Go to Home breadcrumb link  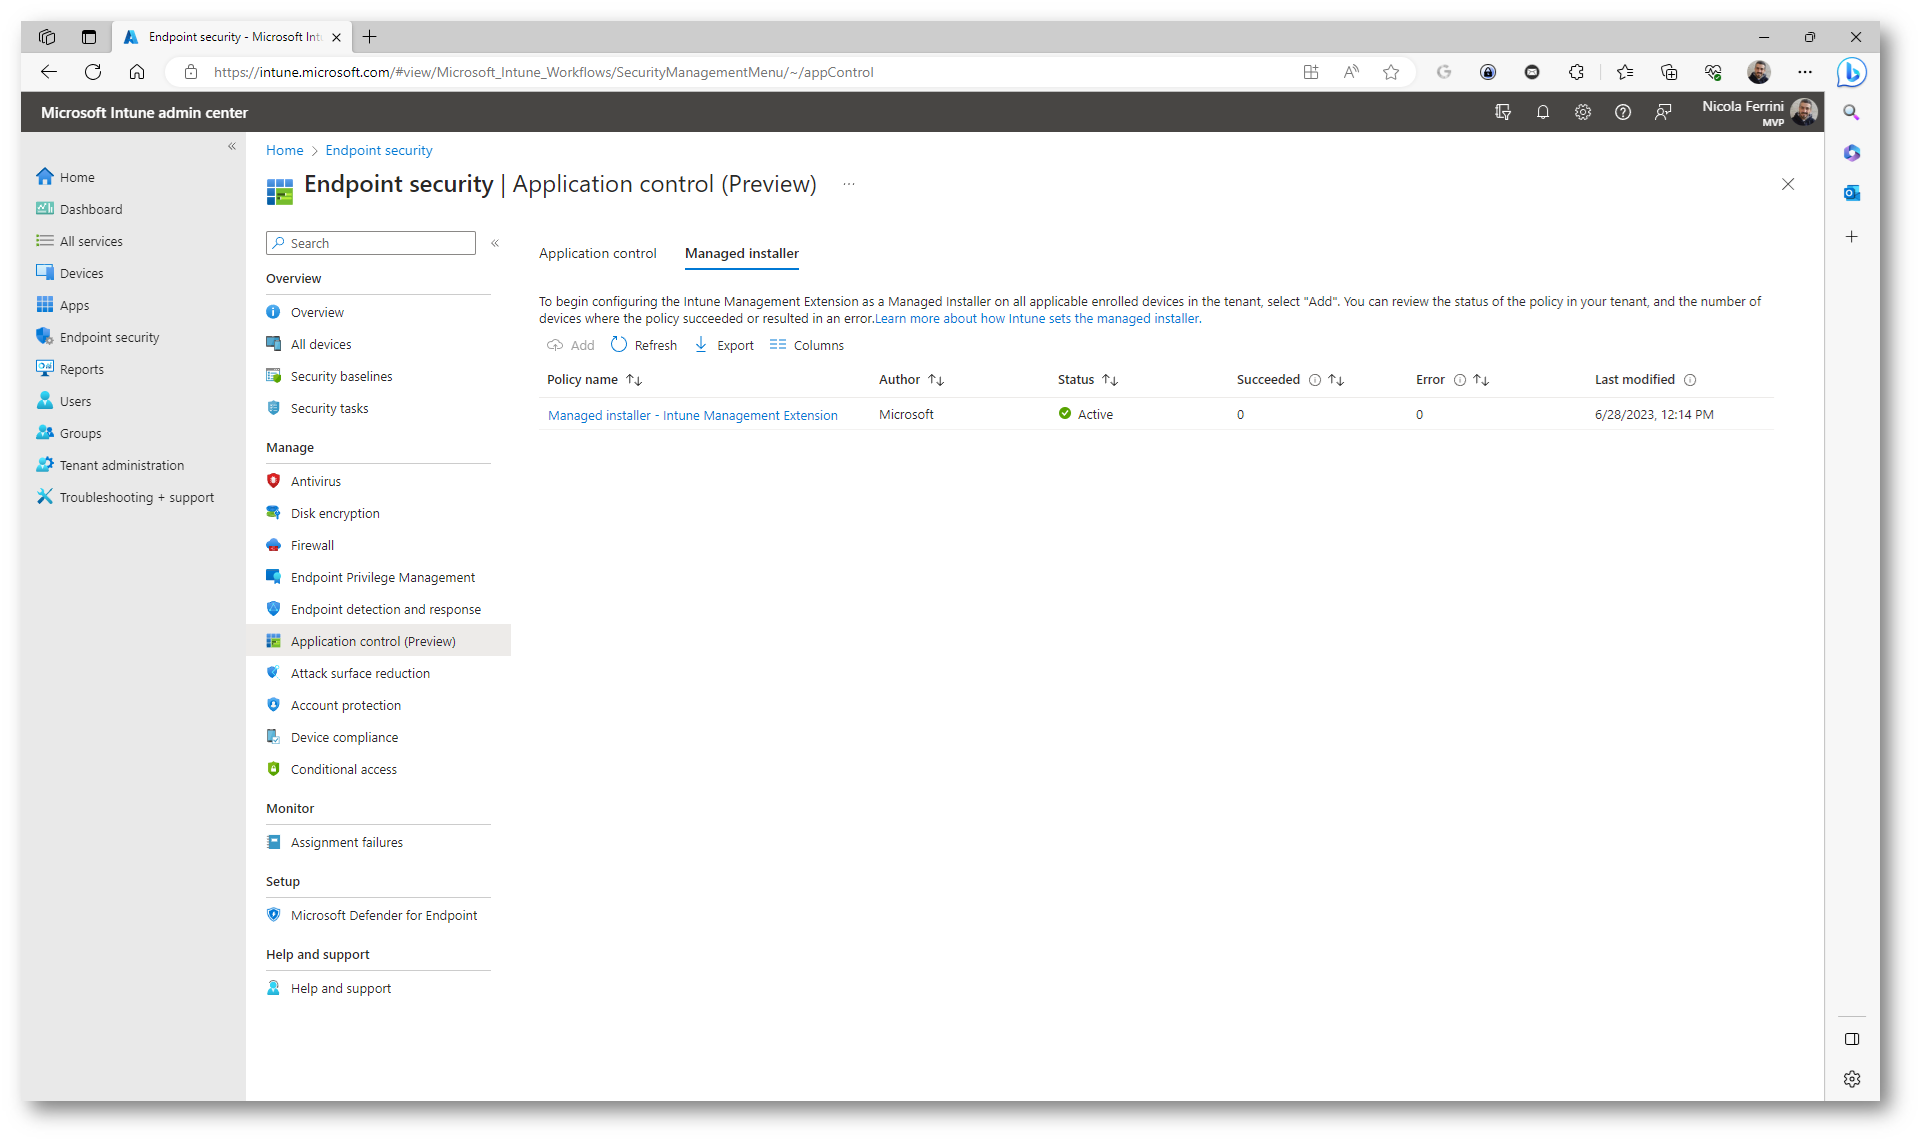click(284, 150)
